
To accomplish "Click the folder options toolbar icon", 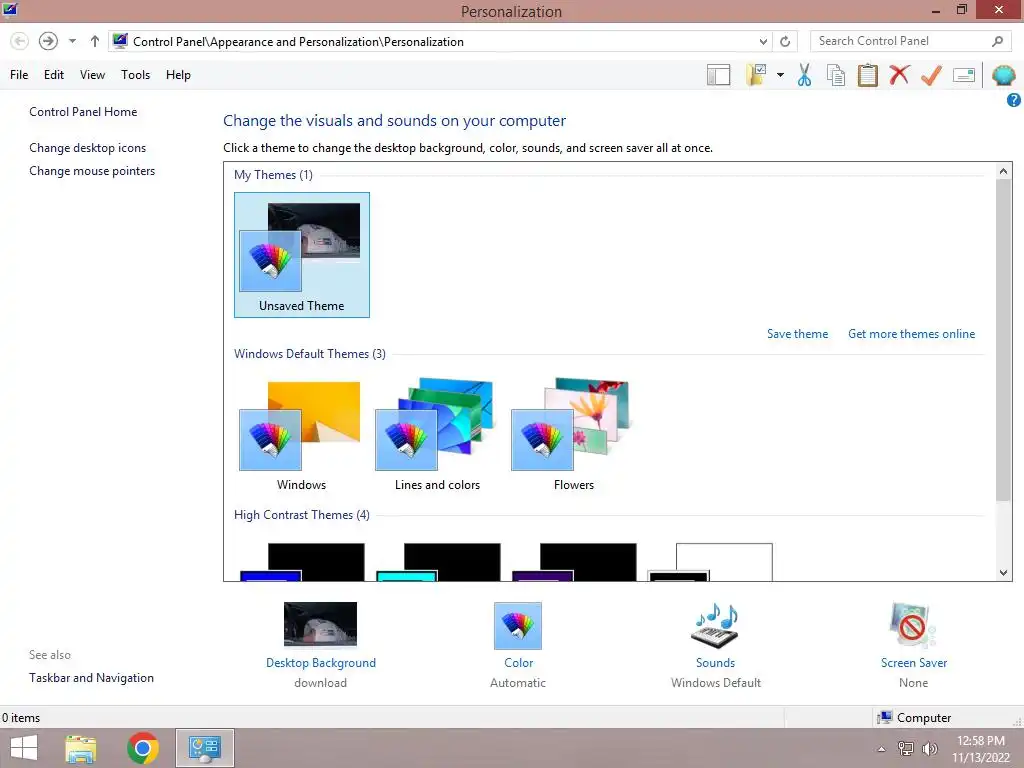I will (756, 75).
